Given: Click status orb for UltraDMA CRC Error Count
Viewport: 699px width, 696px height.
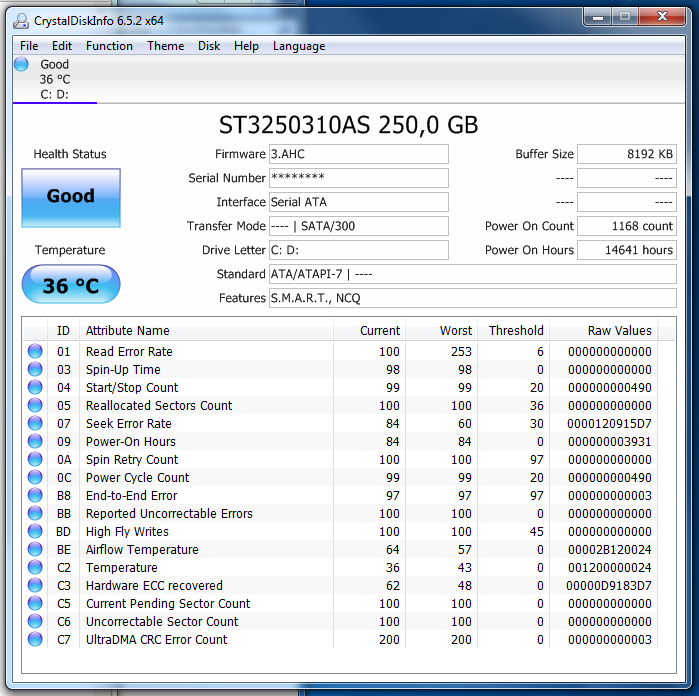Looking at the screenshot, I should [35, 639].
